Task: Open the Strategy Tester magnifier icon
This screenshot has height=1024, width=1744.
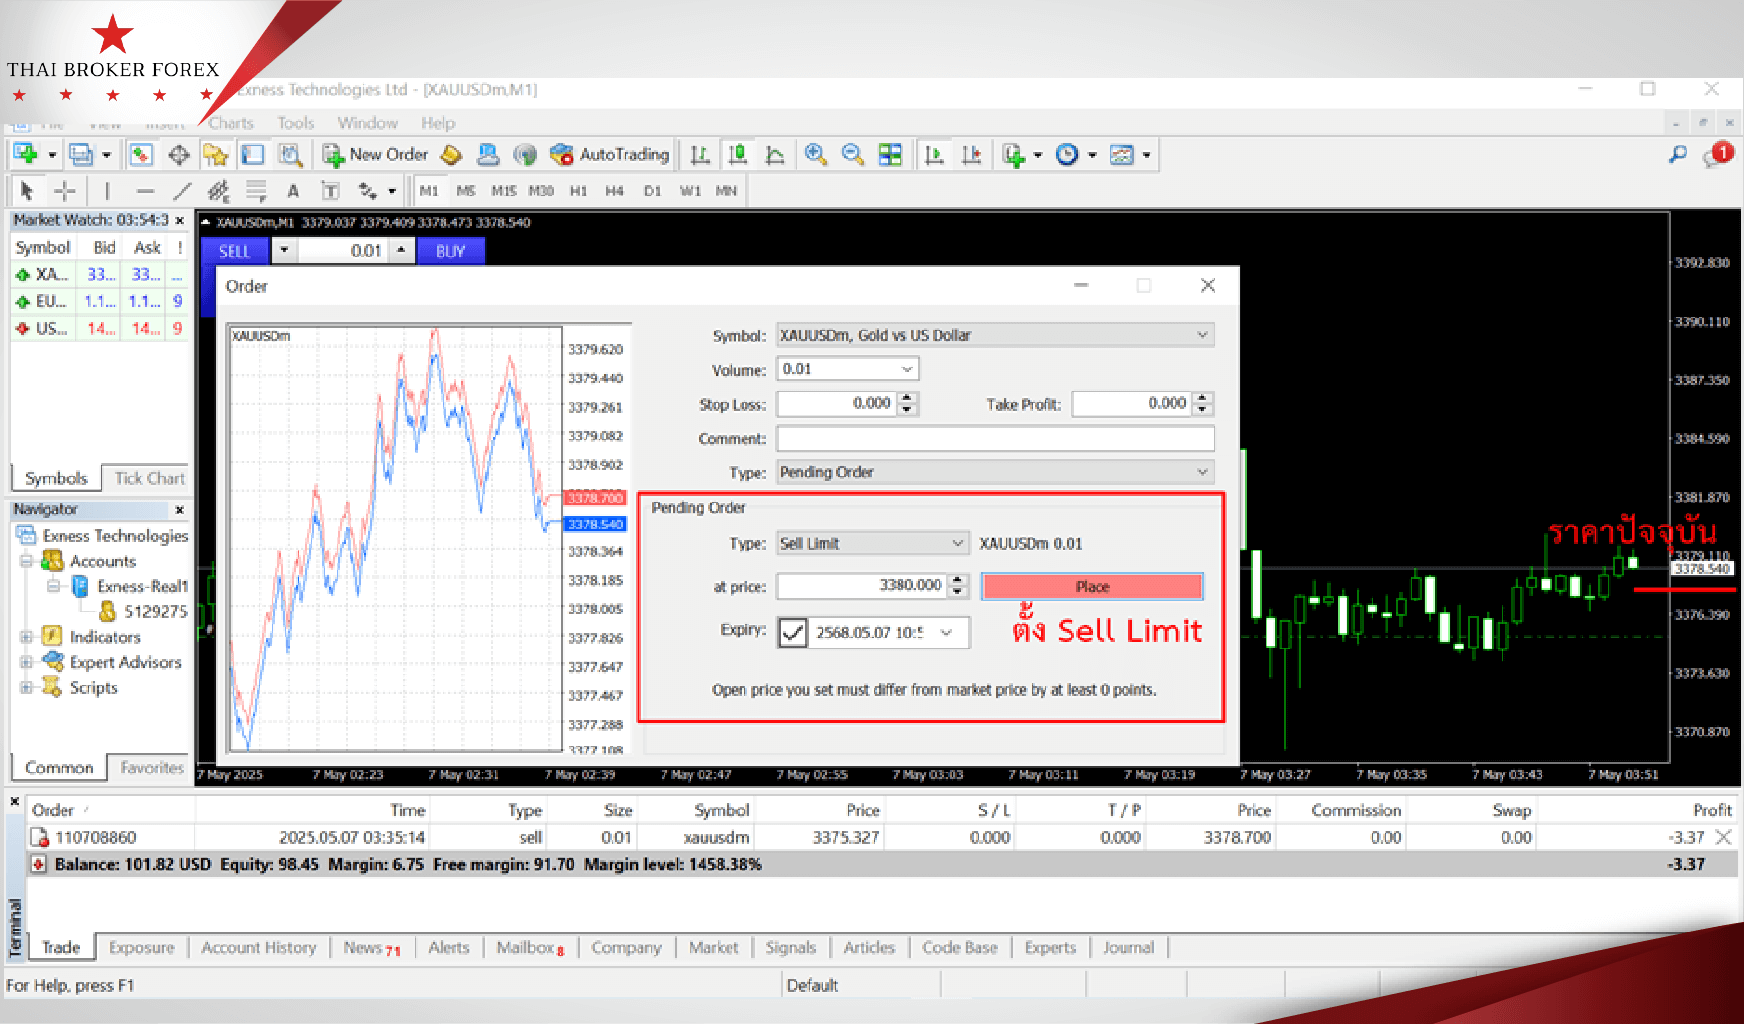Action: pos(290,154)
